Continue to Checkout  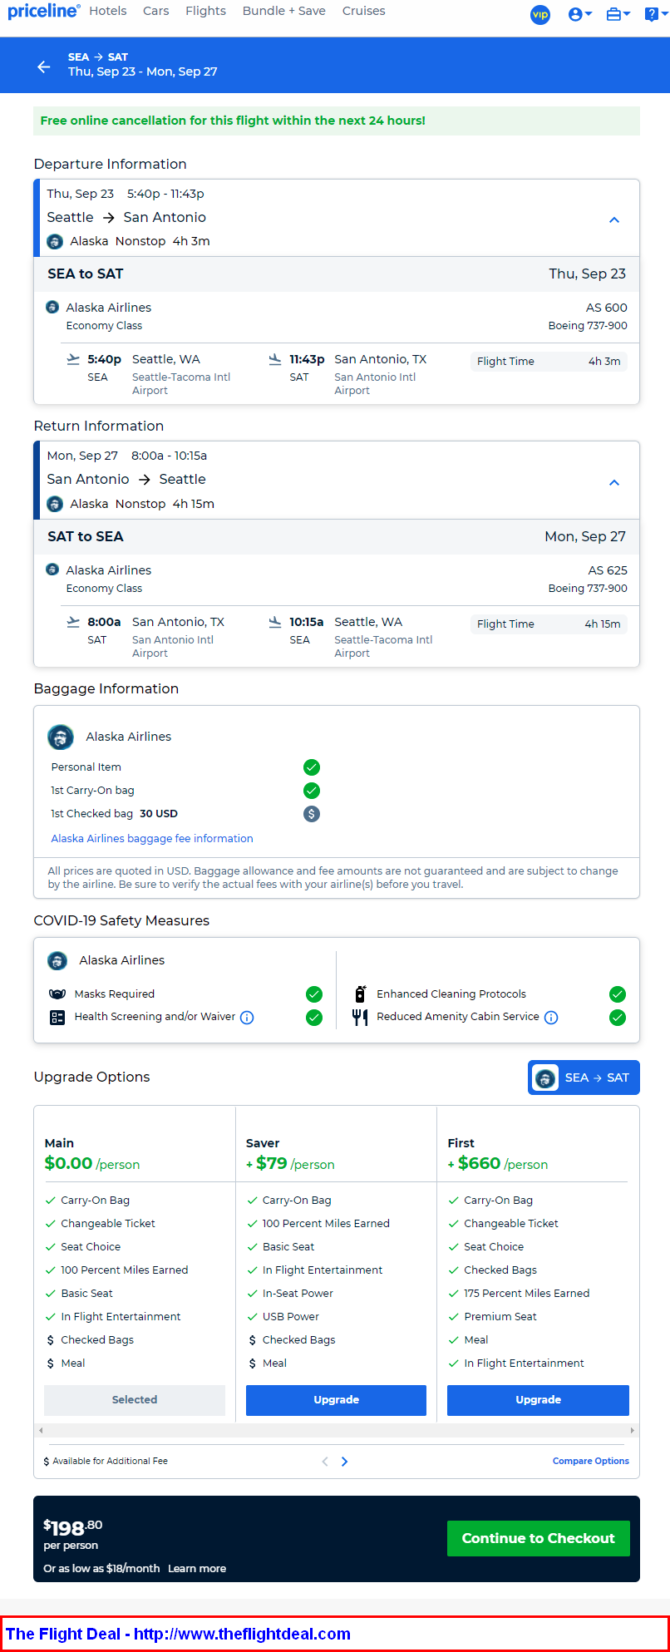[538, 1538]
